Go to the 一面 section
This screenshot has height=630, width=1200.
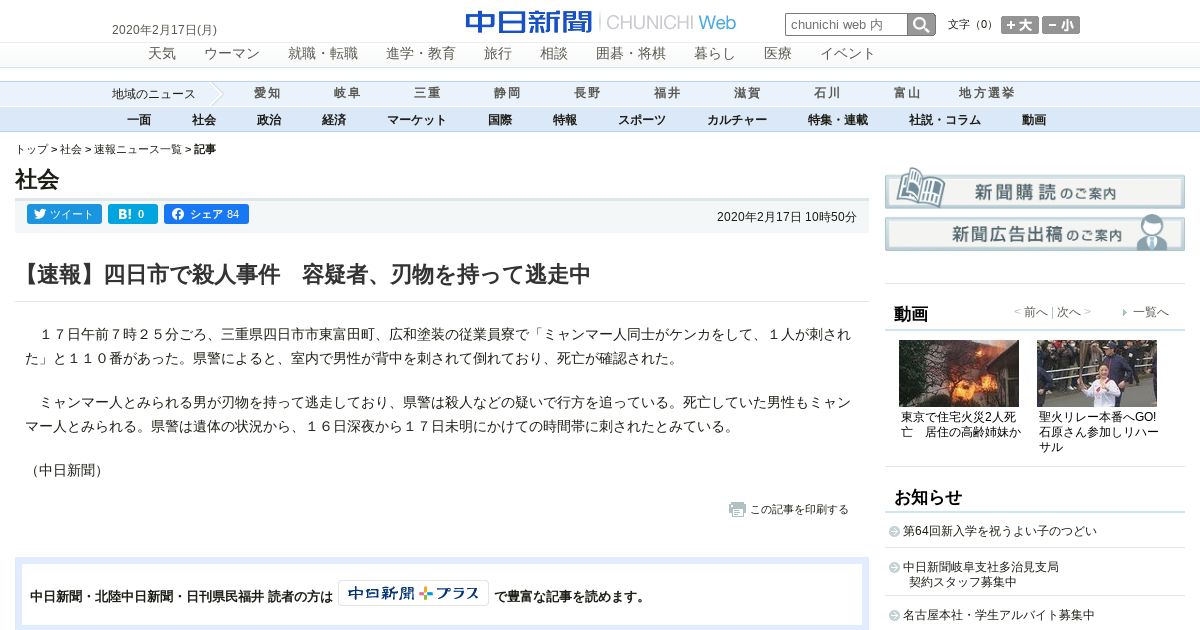point(139,120)
